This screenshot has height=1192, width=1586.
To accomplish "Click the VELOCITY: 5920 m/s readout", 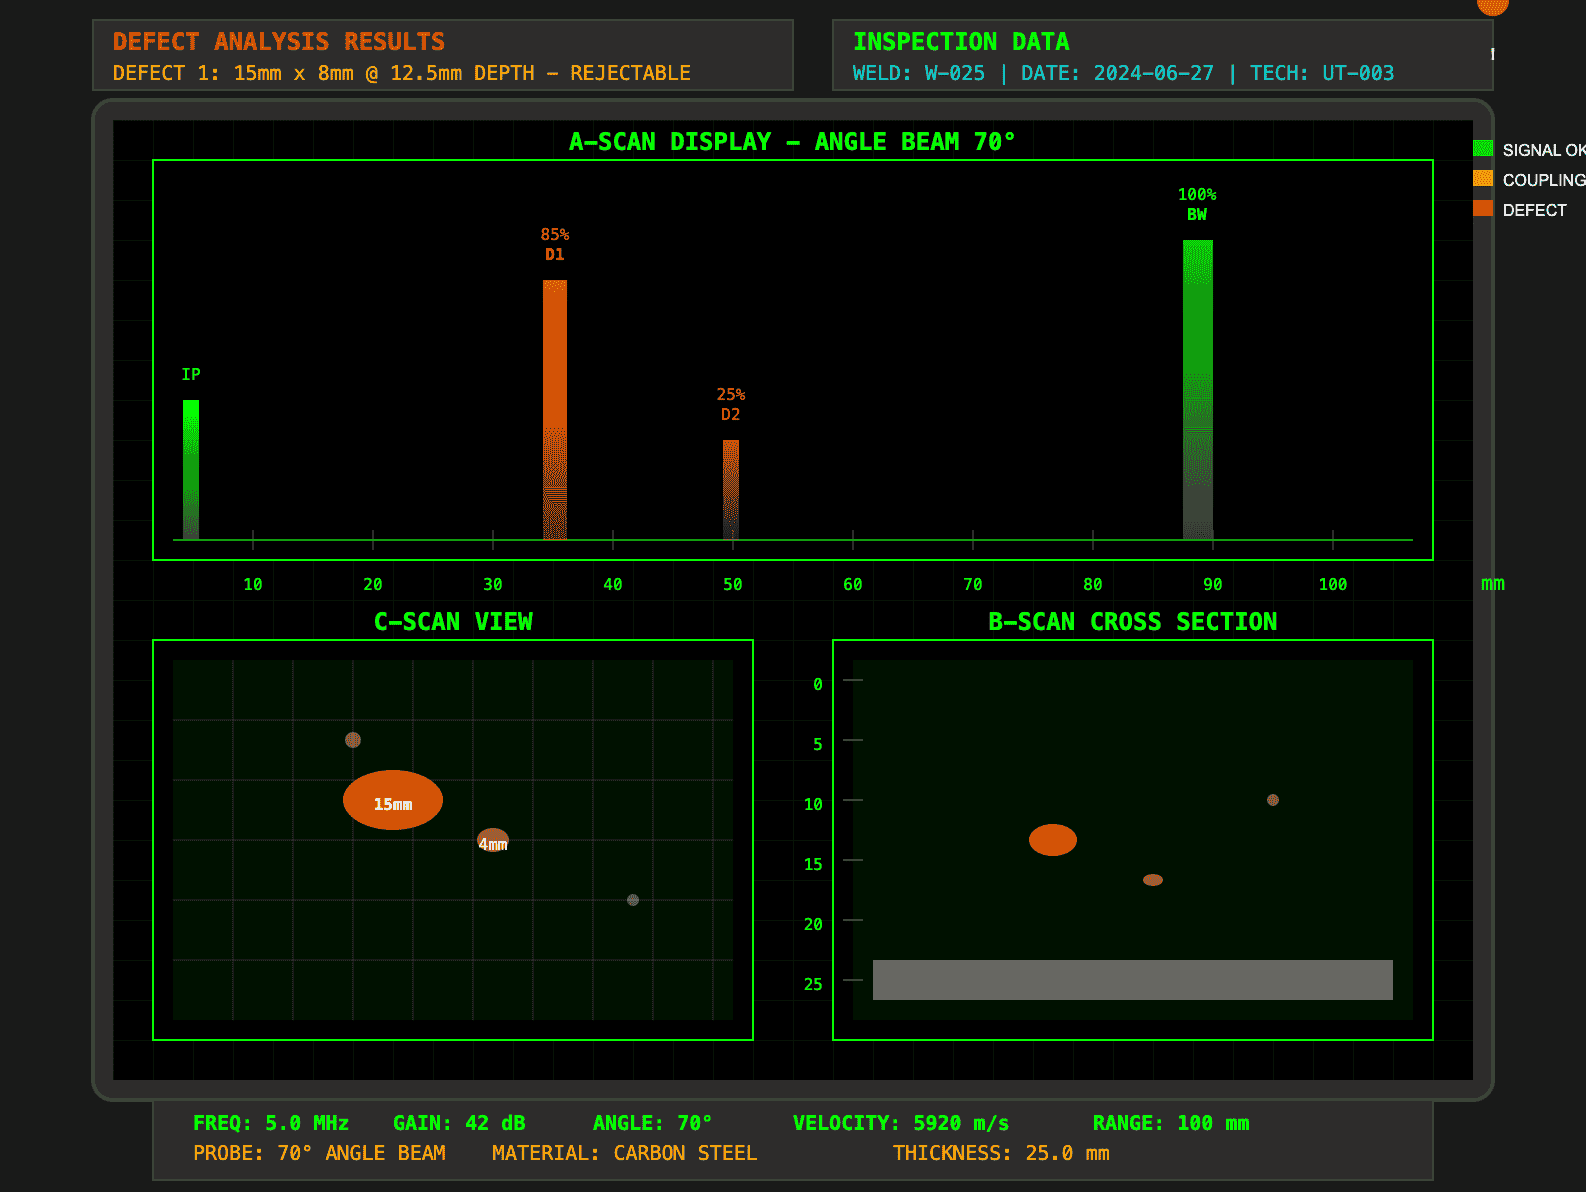I will (x=901, y=1123).
